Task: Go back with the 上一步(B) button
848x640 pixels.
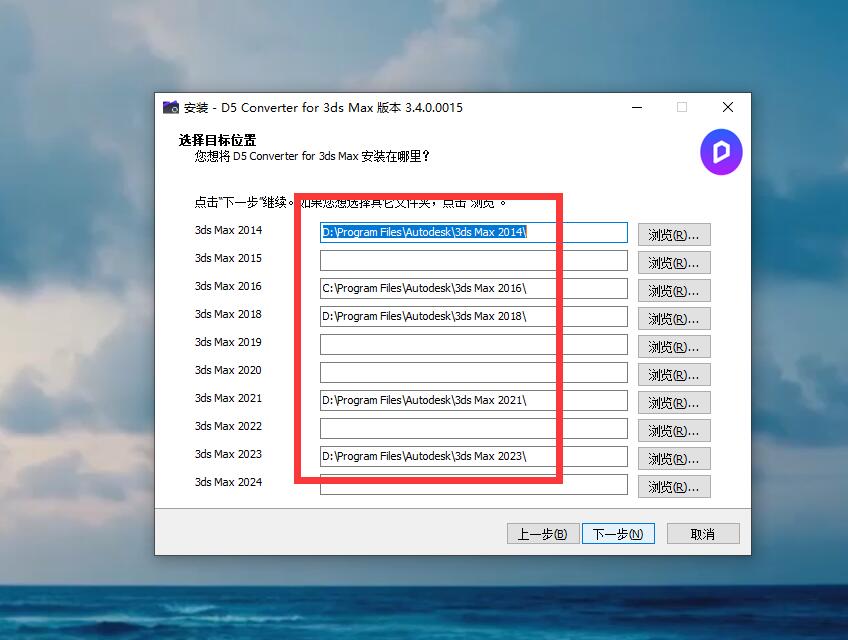Action: [543, 534]
